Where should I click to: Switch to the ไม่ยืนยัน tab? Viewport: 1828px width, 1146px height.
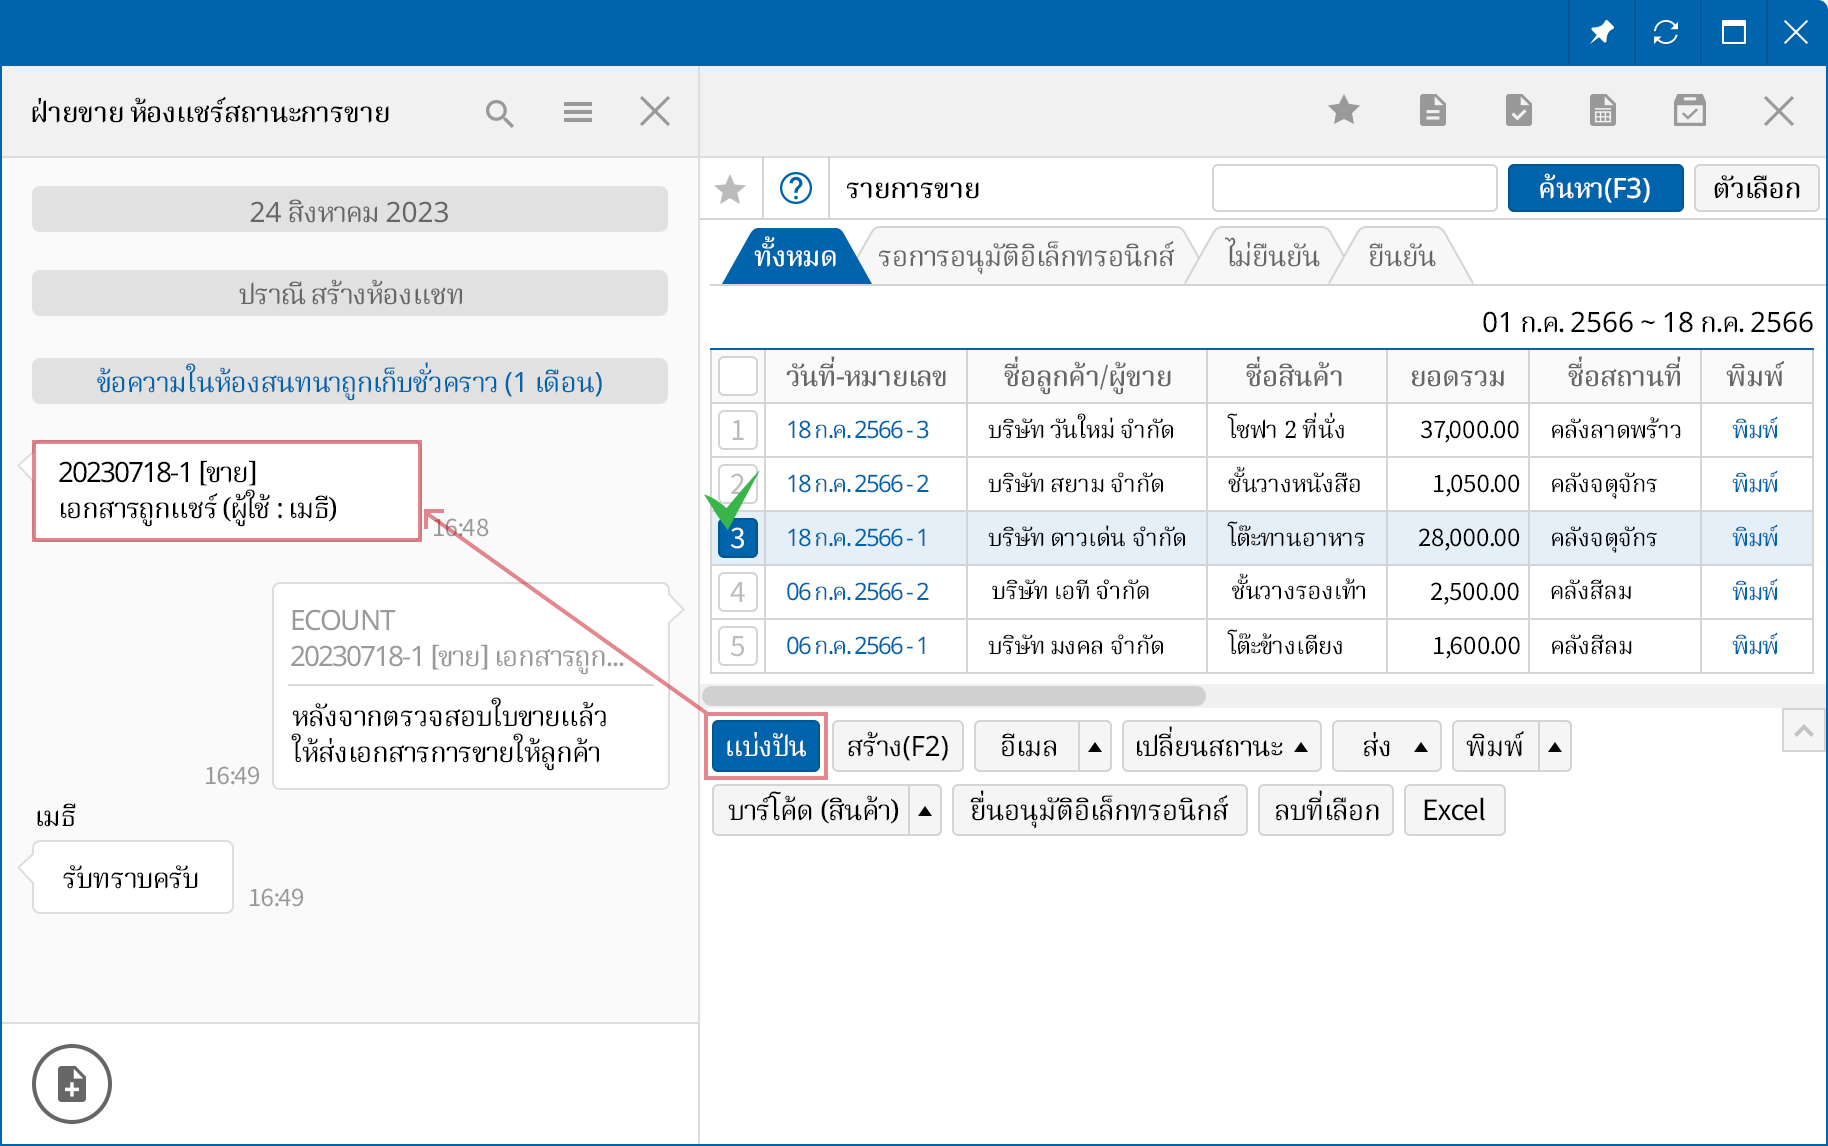pyautogui.click(x=1271, y=257)
